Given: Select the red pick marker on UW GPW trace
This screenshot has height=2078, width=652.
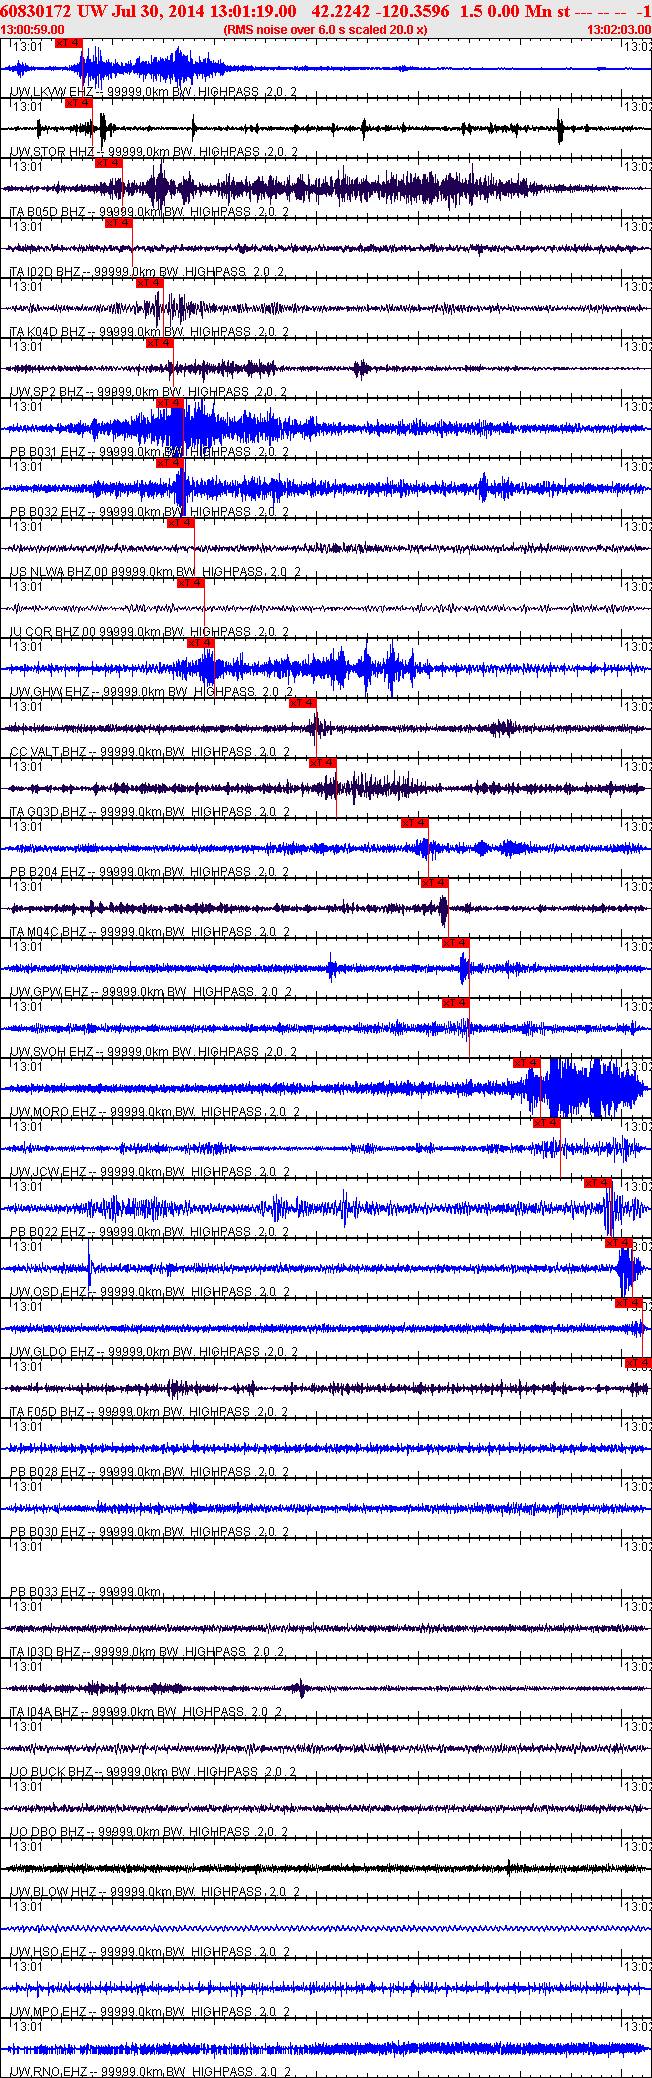Looking at the screenshot, I should (x=456, y=943).
